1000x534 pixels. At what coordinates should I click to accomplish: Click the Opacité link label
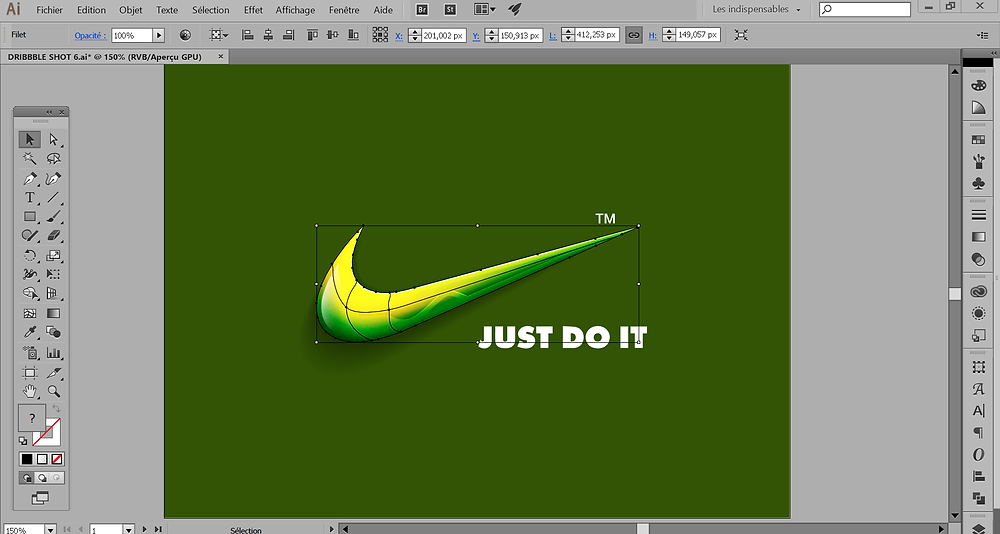point(89,36)
